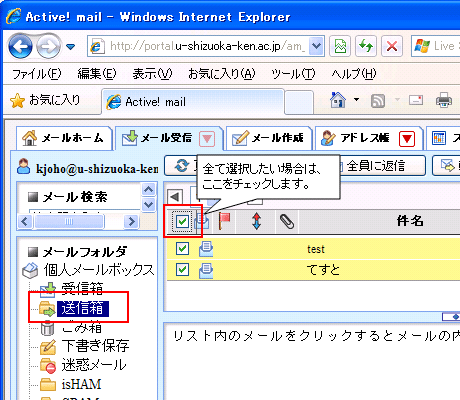This screenshot has width=460, height=400.
Task: Click the search panel horizontal scrollbar thumb
Action: pos(69,221)
